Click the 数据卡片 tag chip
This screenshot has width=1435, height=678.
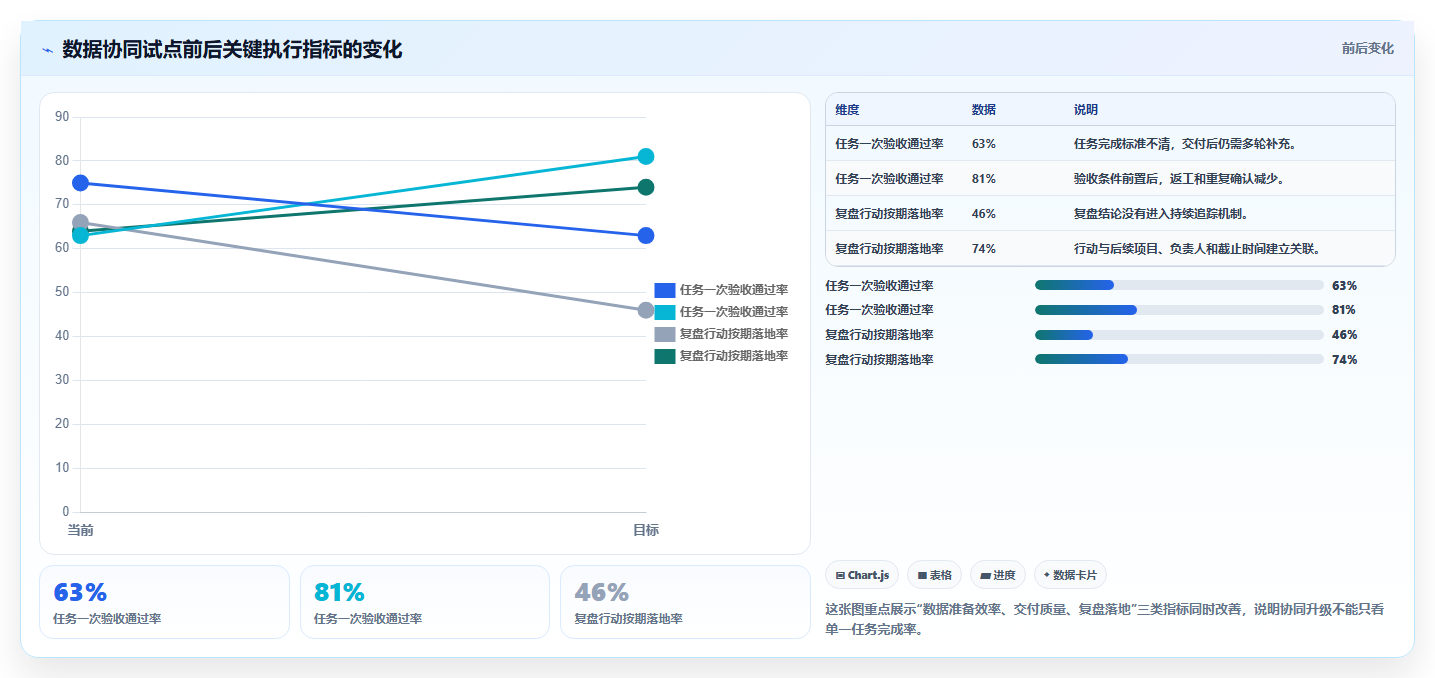coord(1070,575)
